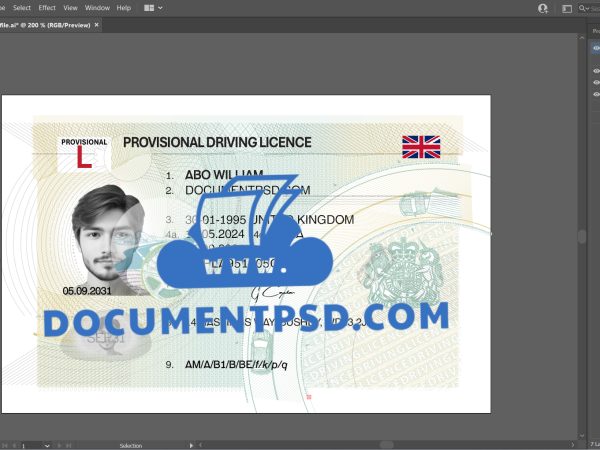The width and height of the screenshot is (600, 450).
Task: Open the Help menu
Action: (x=123, y=8)
